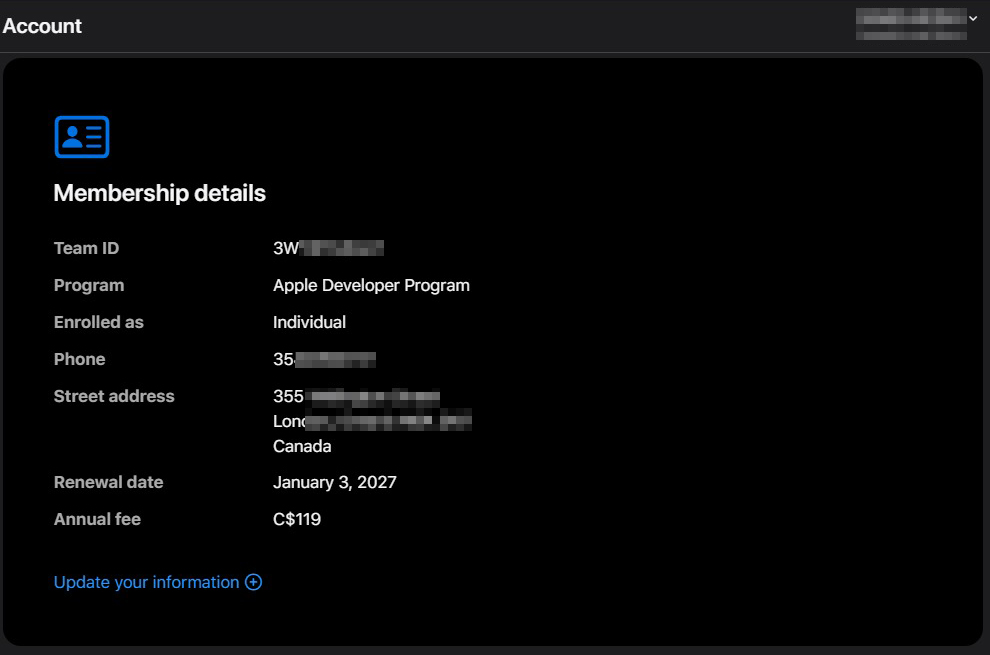Click the Renewal date label

point(108,482)
